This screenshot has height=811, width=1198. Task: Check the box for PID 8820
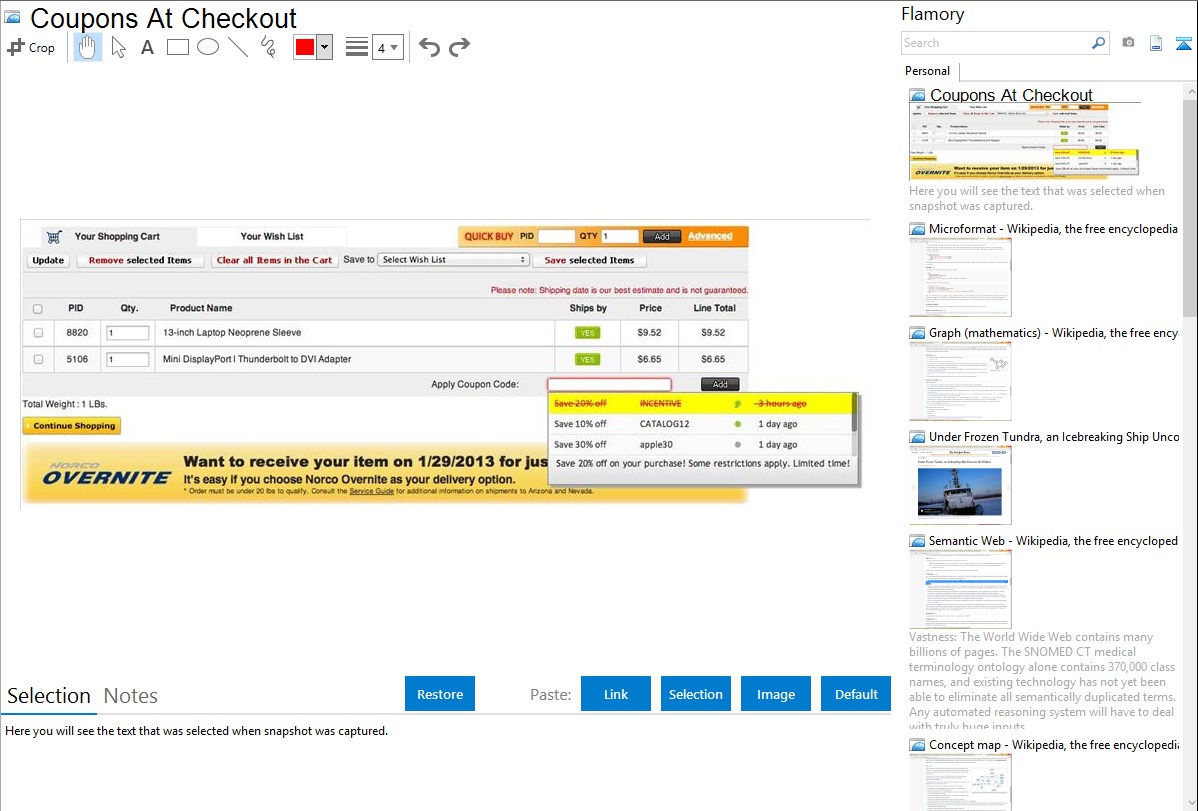coord(38,333)
